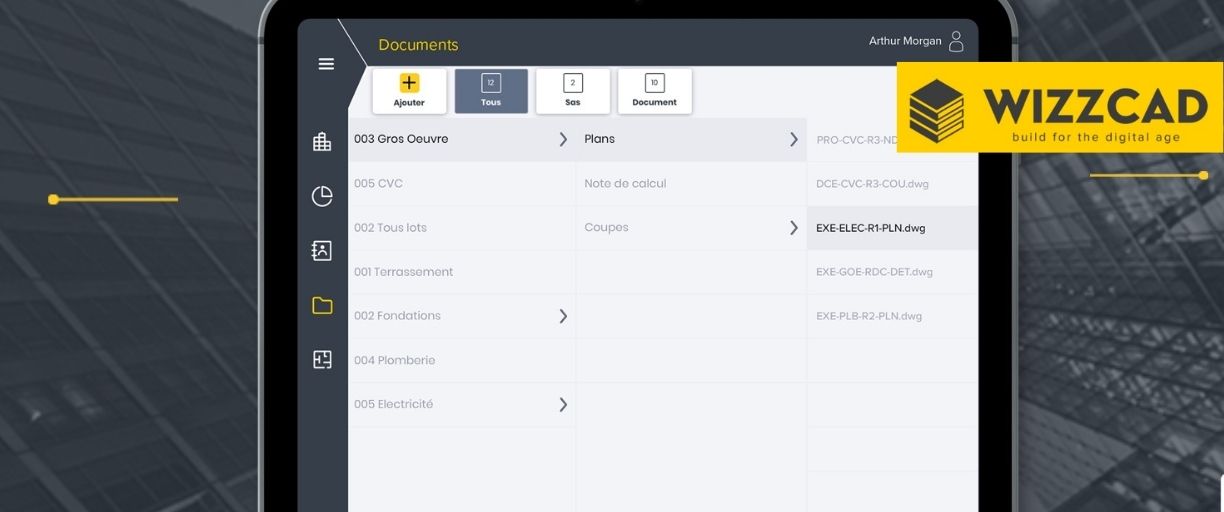Image resolution: width=1224 pixels, height=512 pixels.
Task: Select the Sas filter tab
Action: click(x=573, y=91)
